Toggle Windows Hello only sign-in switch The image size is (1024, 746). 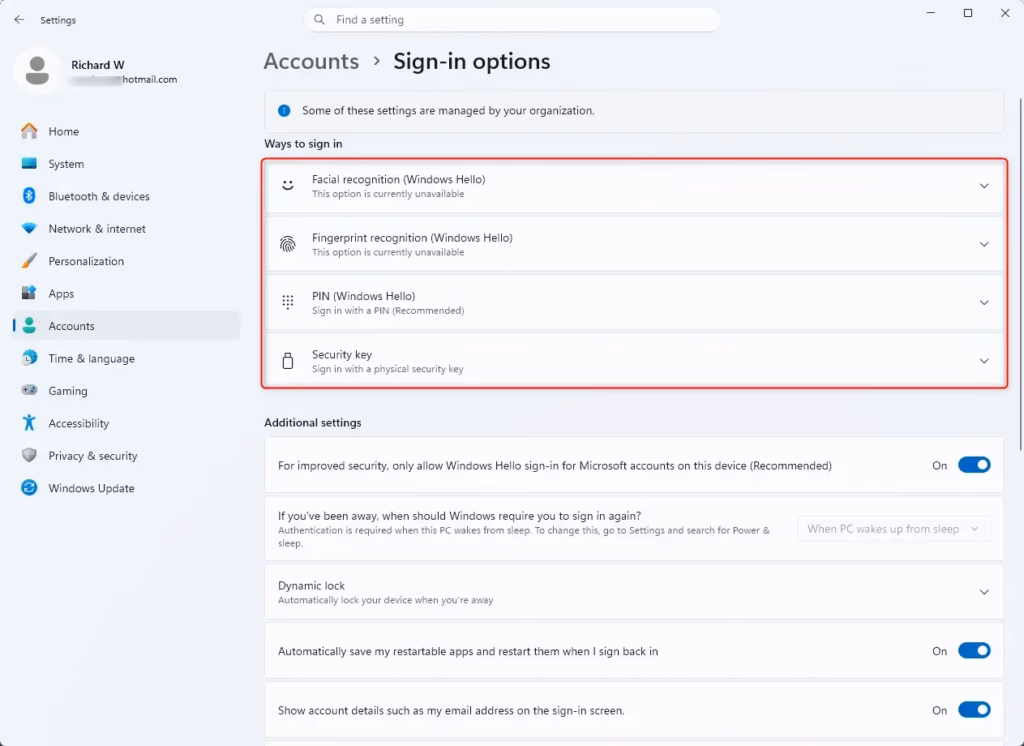974,465
